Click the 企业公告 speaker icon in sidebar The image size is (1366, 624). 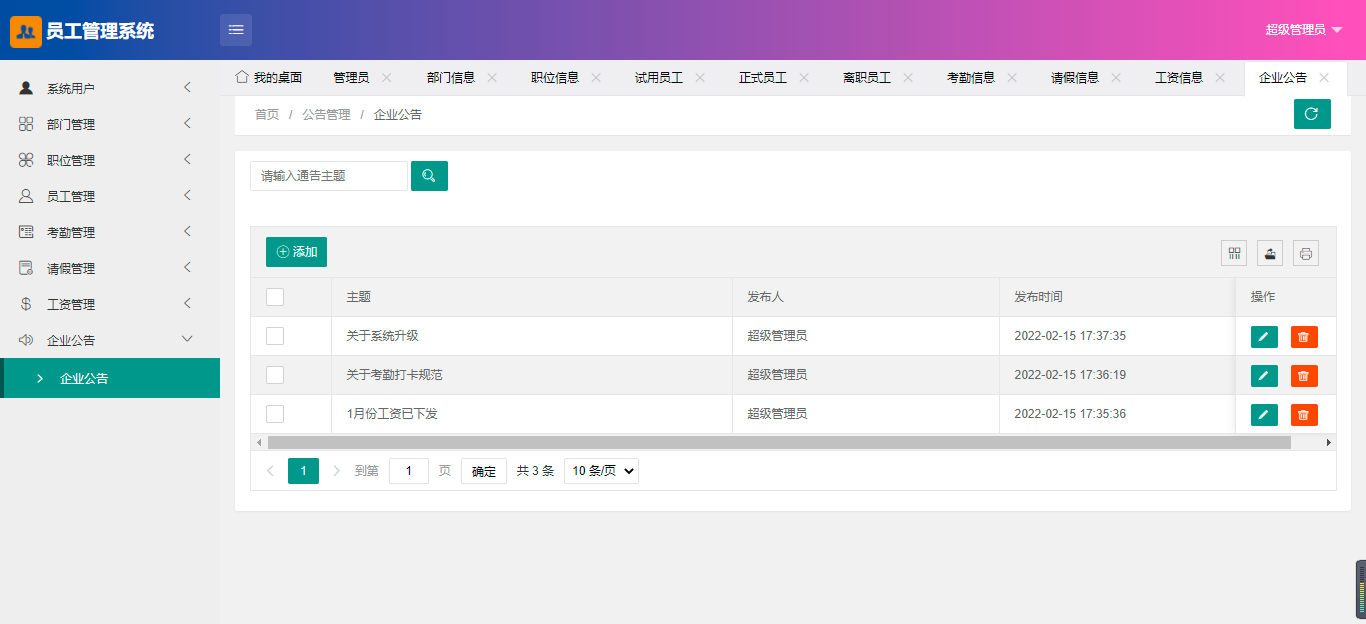[x=26, y=340]
